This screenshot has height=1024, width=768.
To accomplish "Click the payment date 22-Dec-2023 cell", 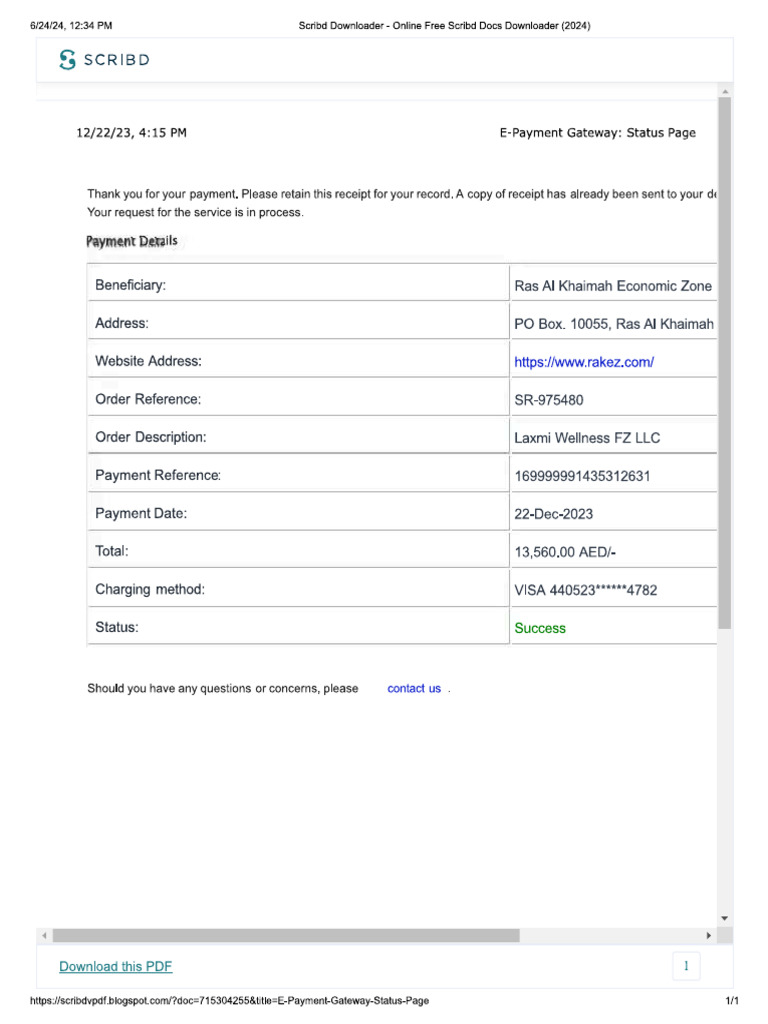I will (614, 513).
